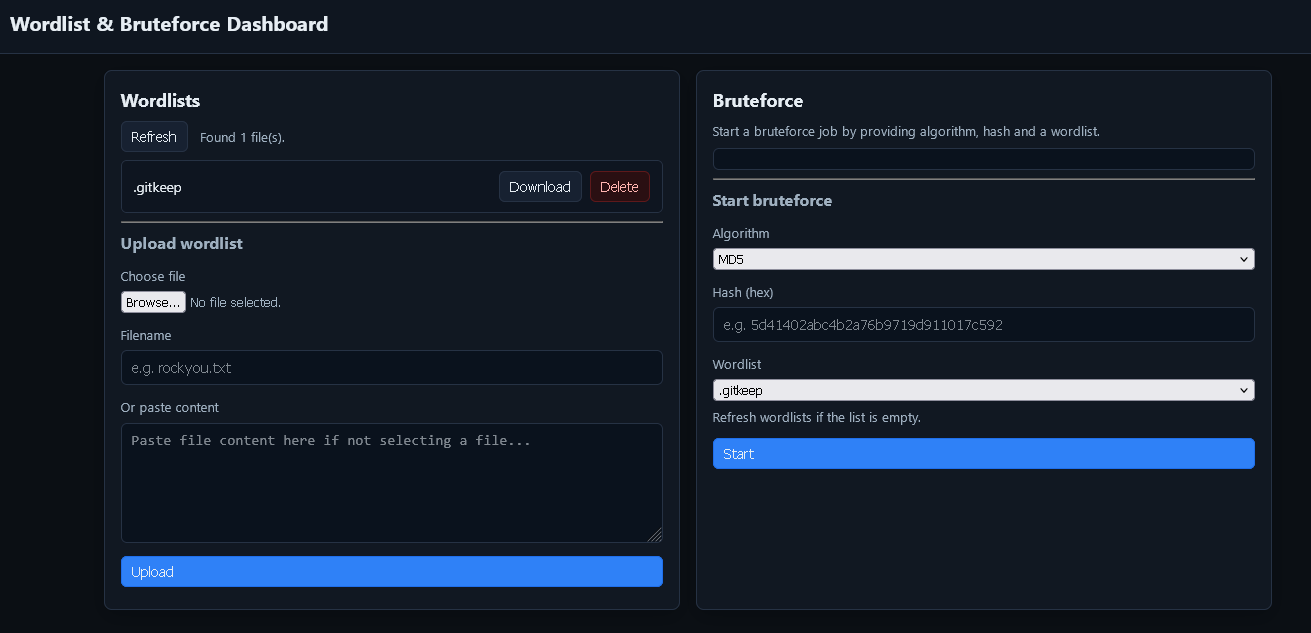
Task: Click the "Hash (hex)" label
Action: (743, 292)
